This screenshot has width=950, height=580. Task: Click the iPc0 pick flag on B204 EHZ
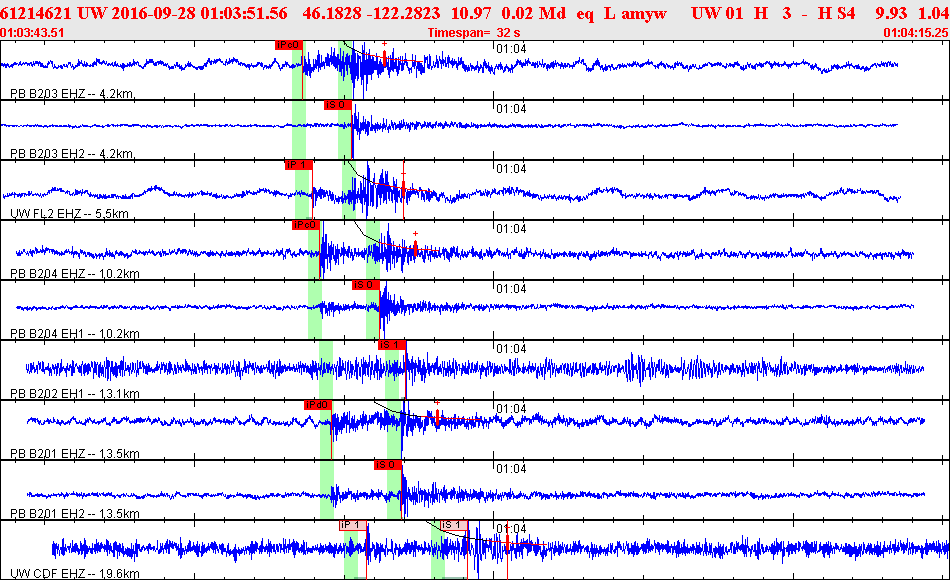(x=305, y=225)
